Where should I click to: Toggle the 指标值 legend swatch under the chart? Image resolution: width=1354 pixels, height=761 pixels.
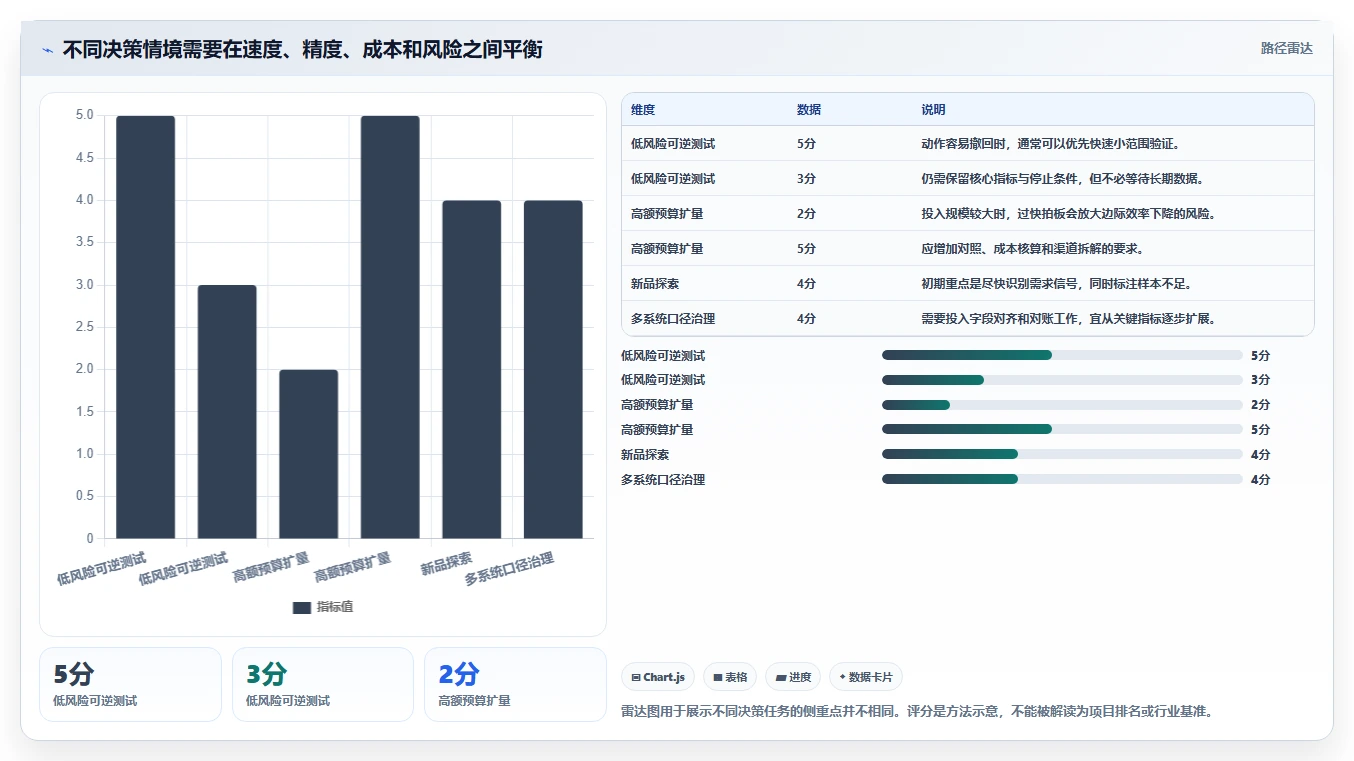pos(302,607)
